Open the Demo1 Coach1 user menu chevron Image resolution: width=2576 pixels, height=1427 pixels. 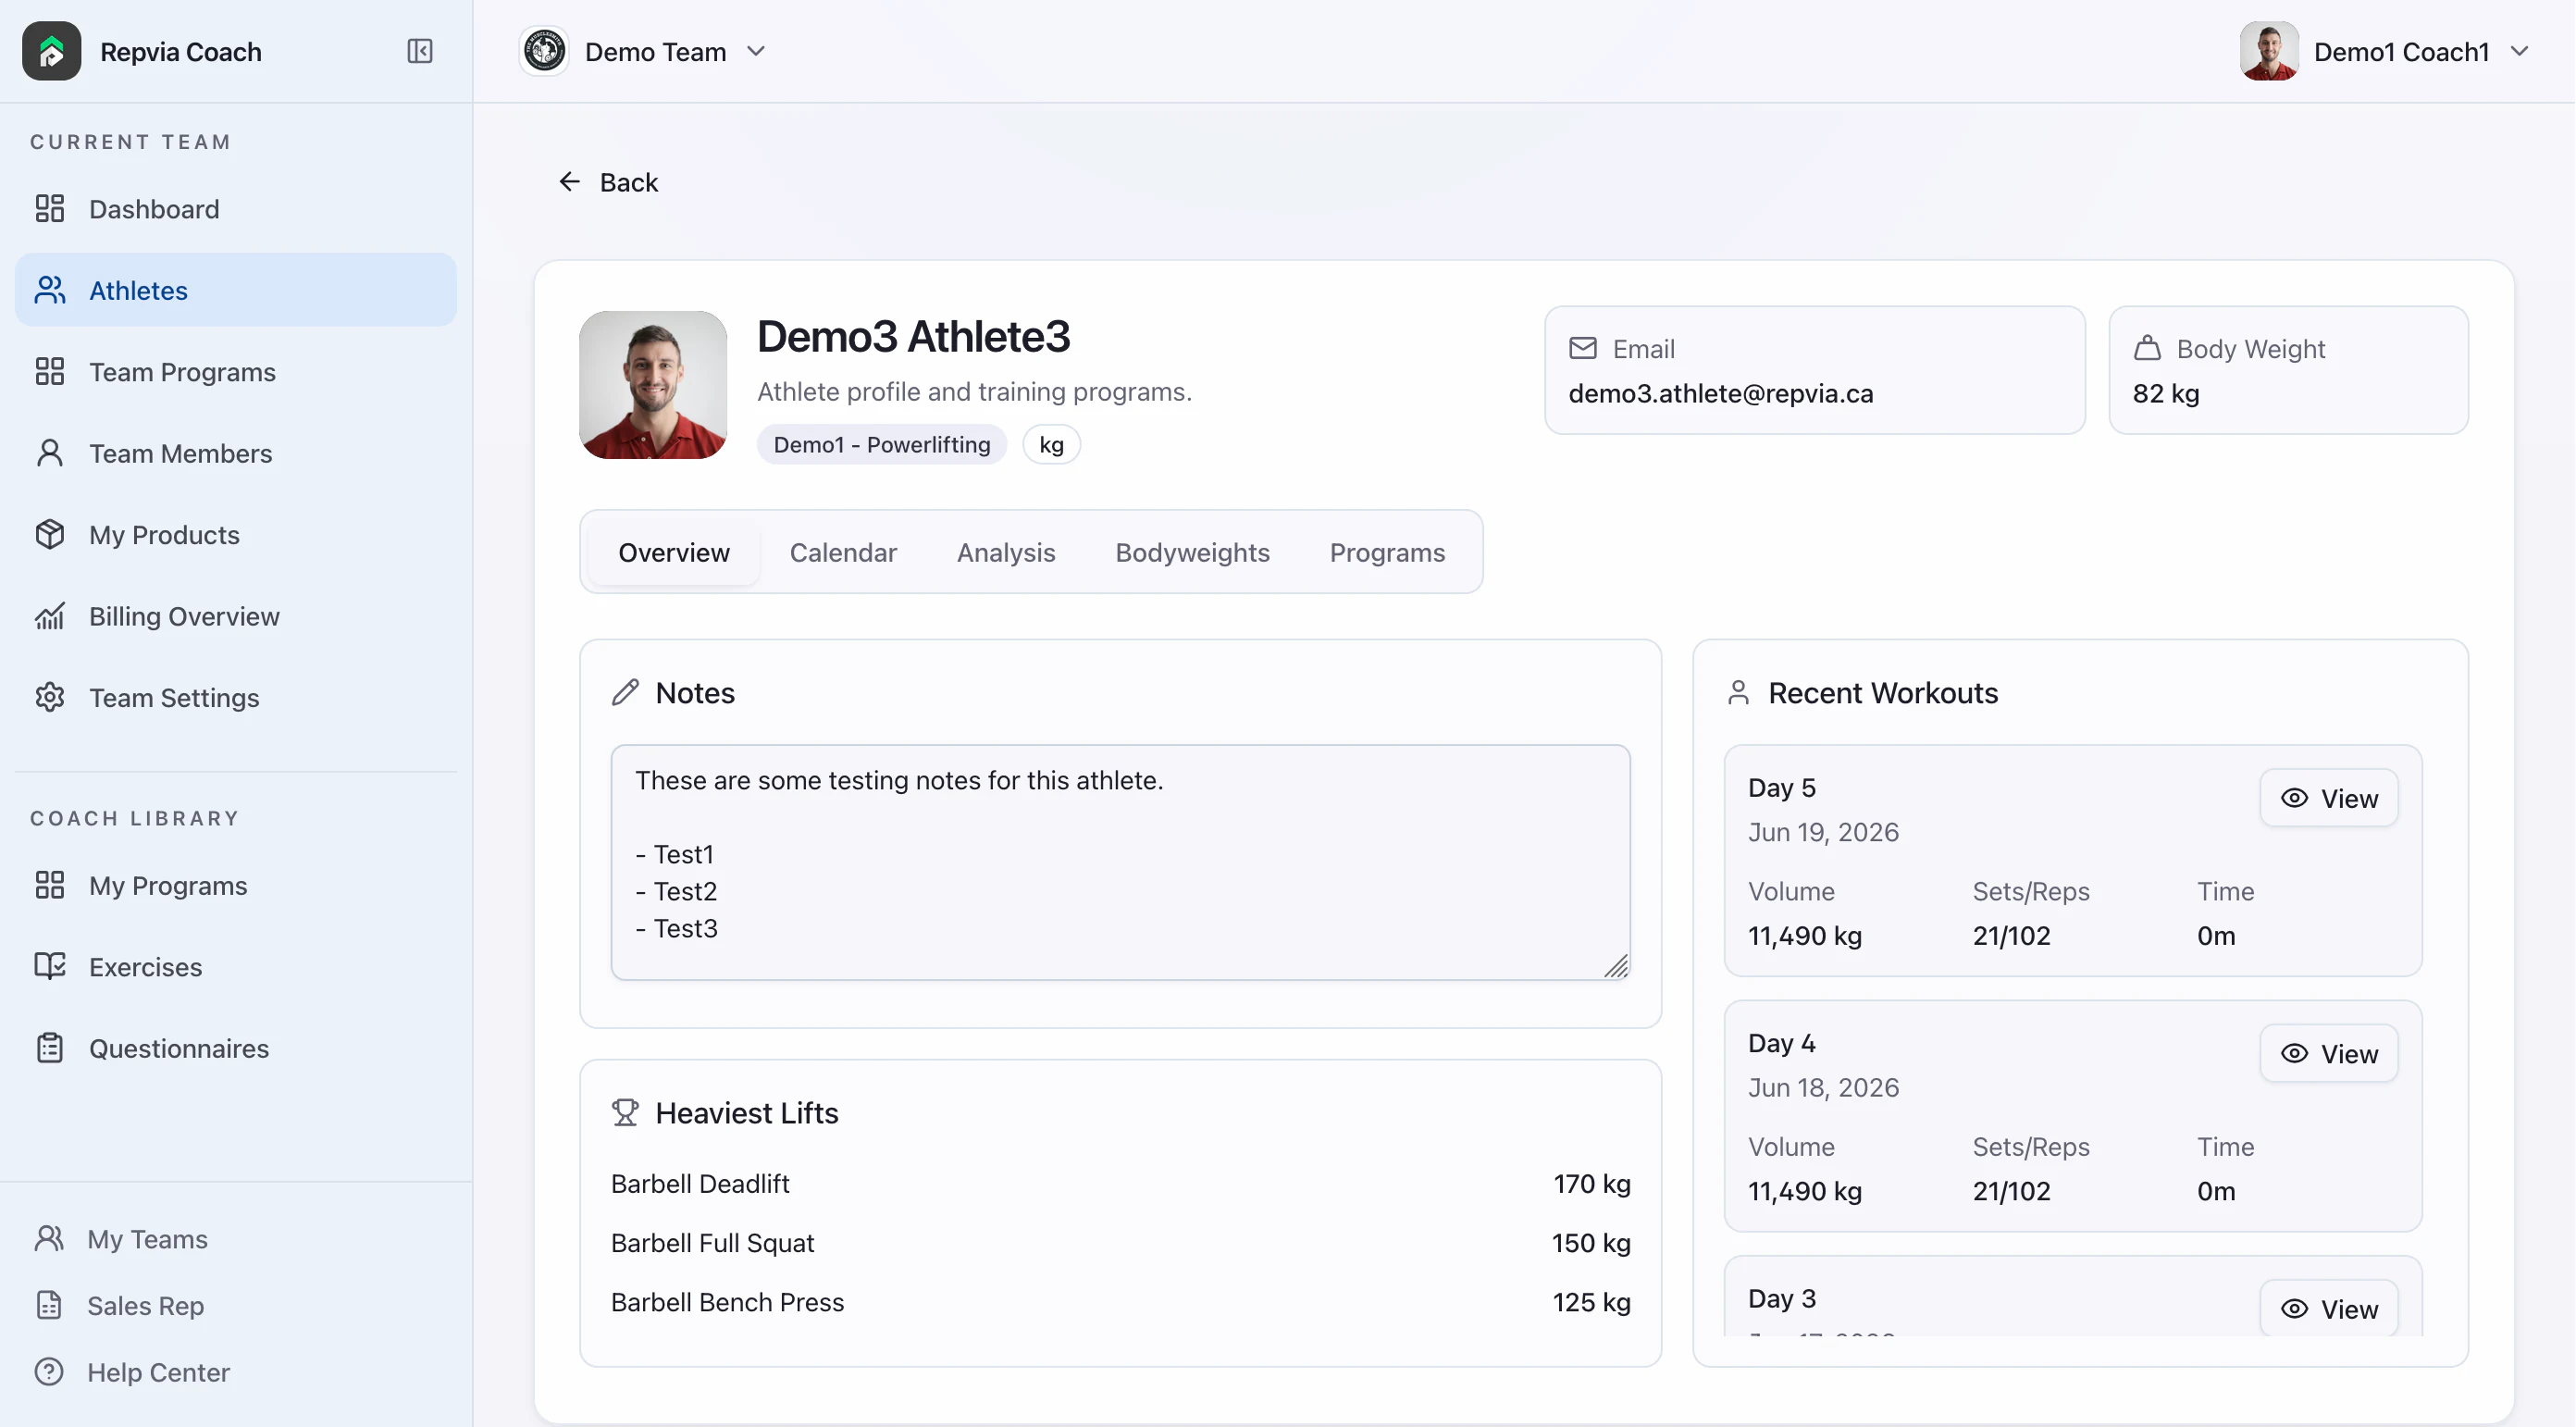pyautogui.click(x=2521, y=51)
